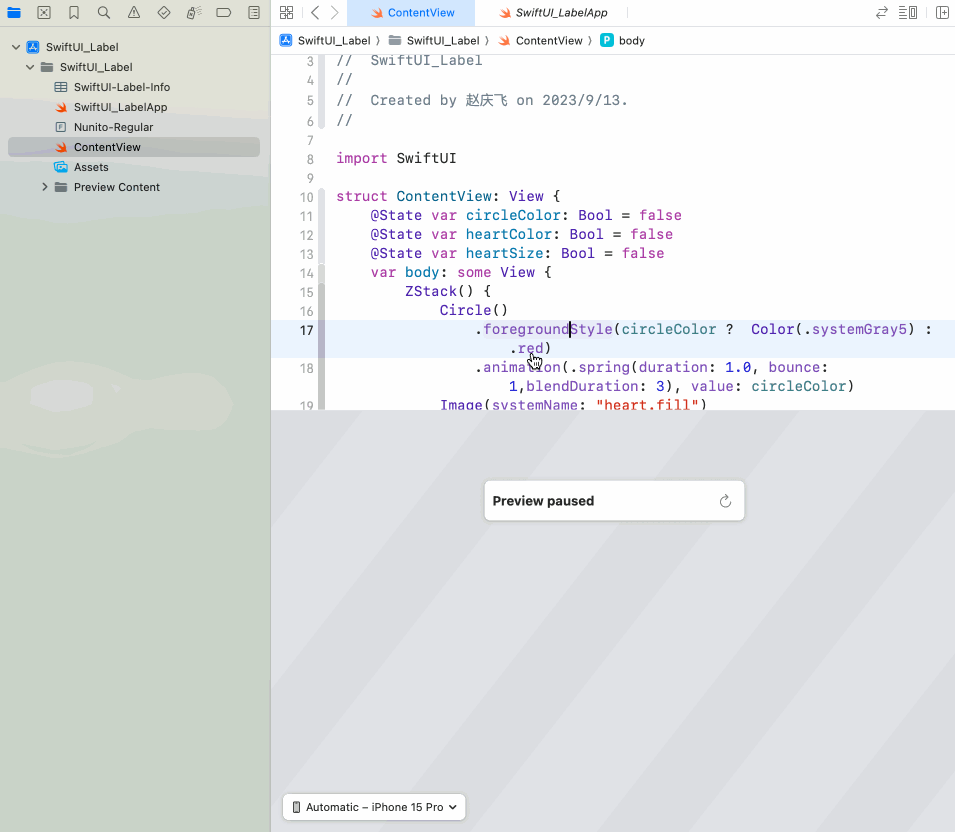955x832 pixels.
Task: Open the Source Control navigator
Action: pos(44,13)
